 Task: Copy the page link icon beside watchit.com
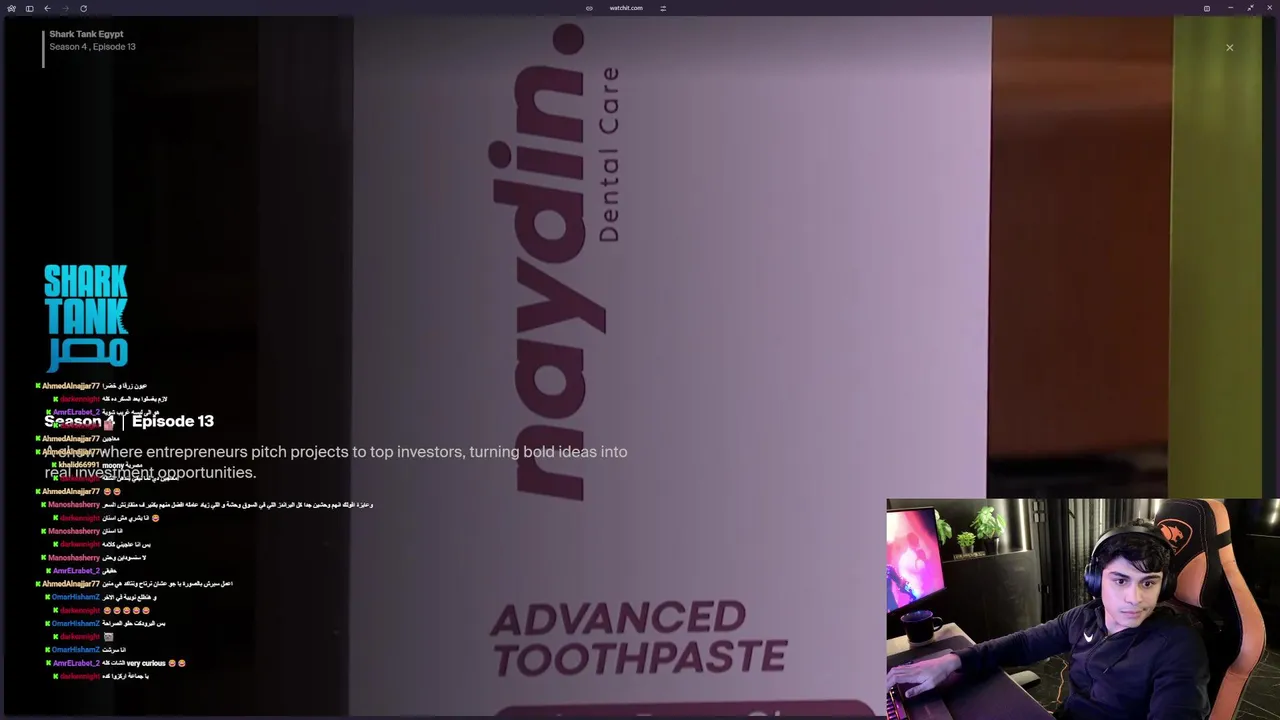pyautogui.click(x=589, y=8)
